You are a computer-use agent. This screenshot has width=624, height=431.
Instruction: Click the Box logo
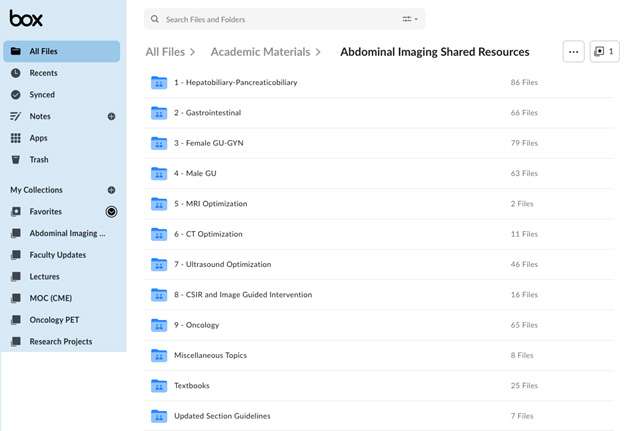pos(26,19)
